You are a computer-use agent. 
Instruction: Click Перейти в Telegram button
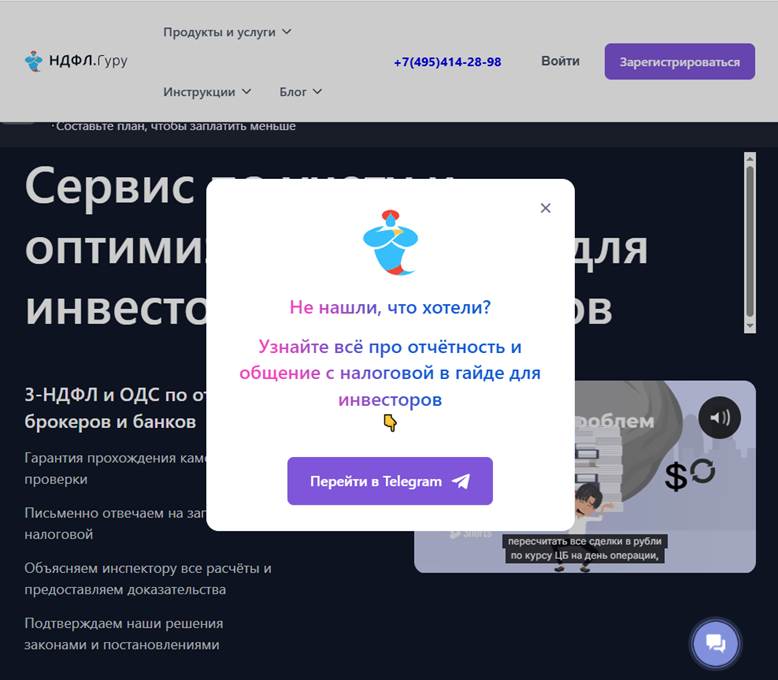(x=390, y=481)
